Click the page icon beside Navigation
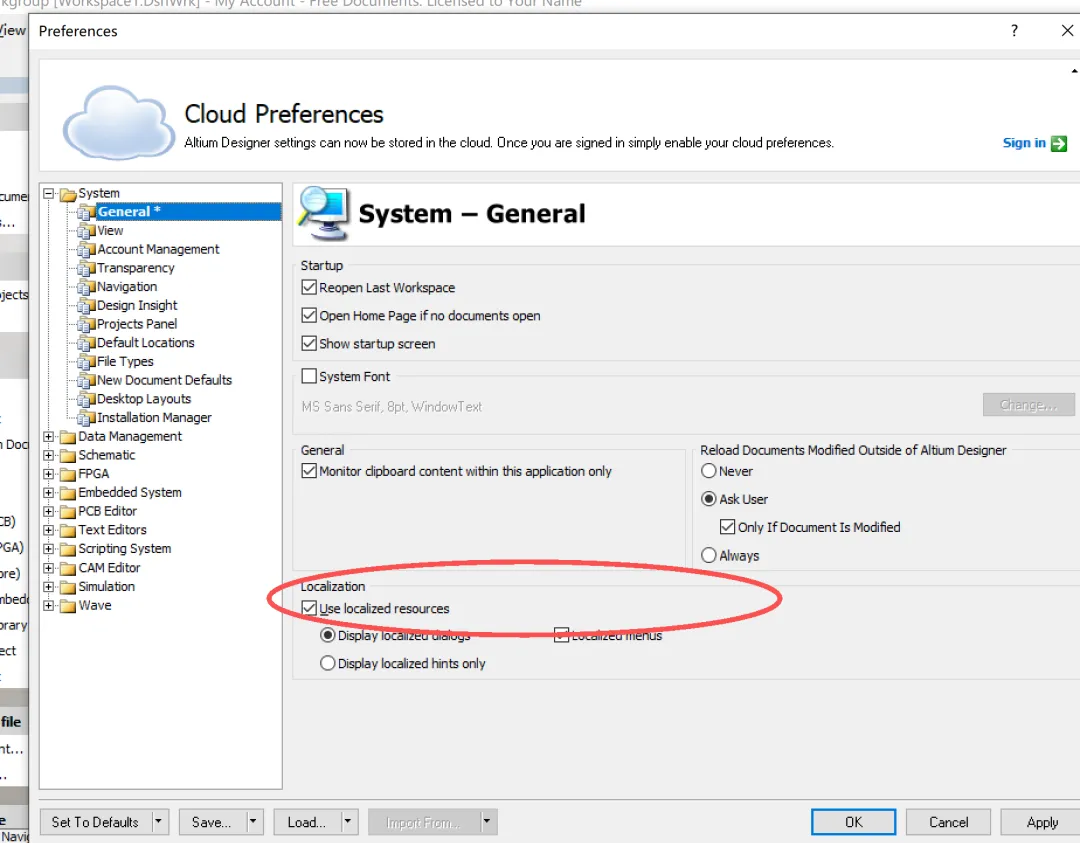The height and width of the screenshot is (843, 1080). click(x=86, y=287)
